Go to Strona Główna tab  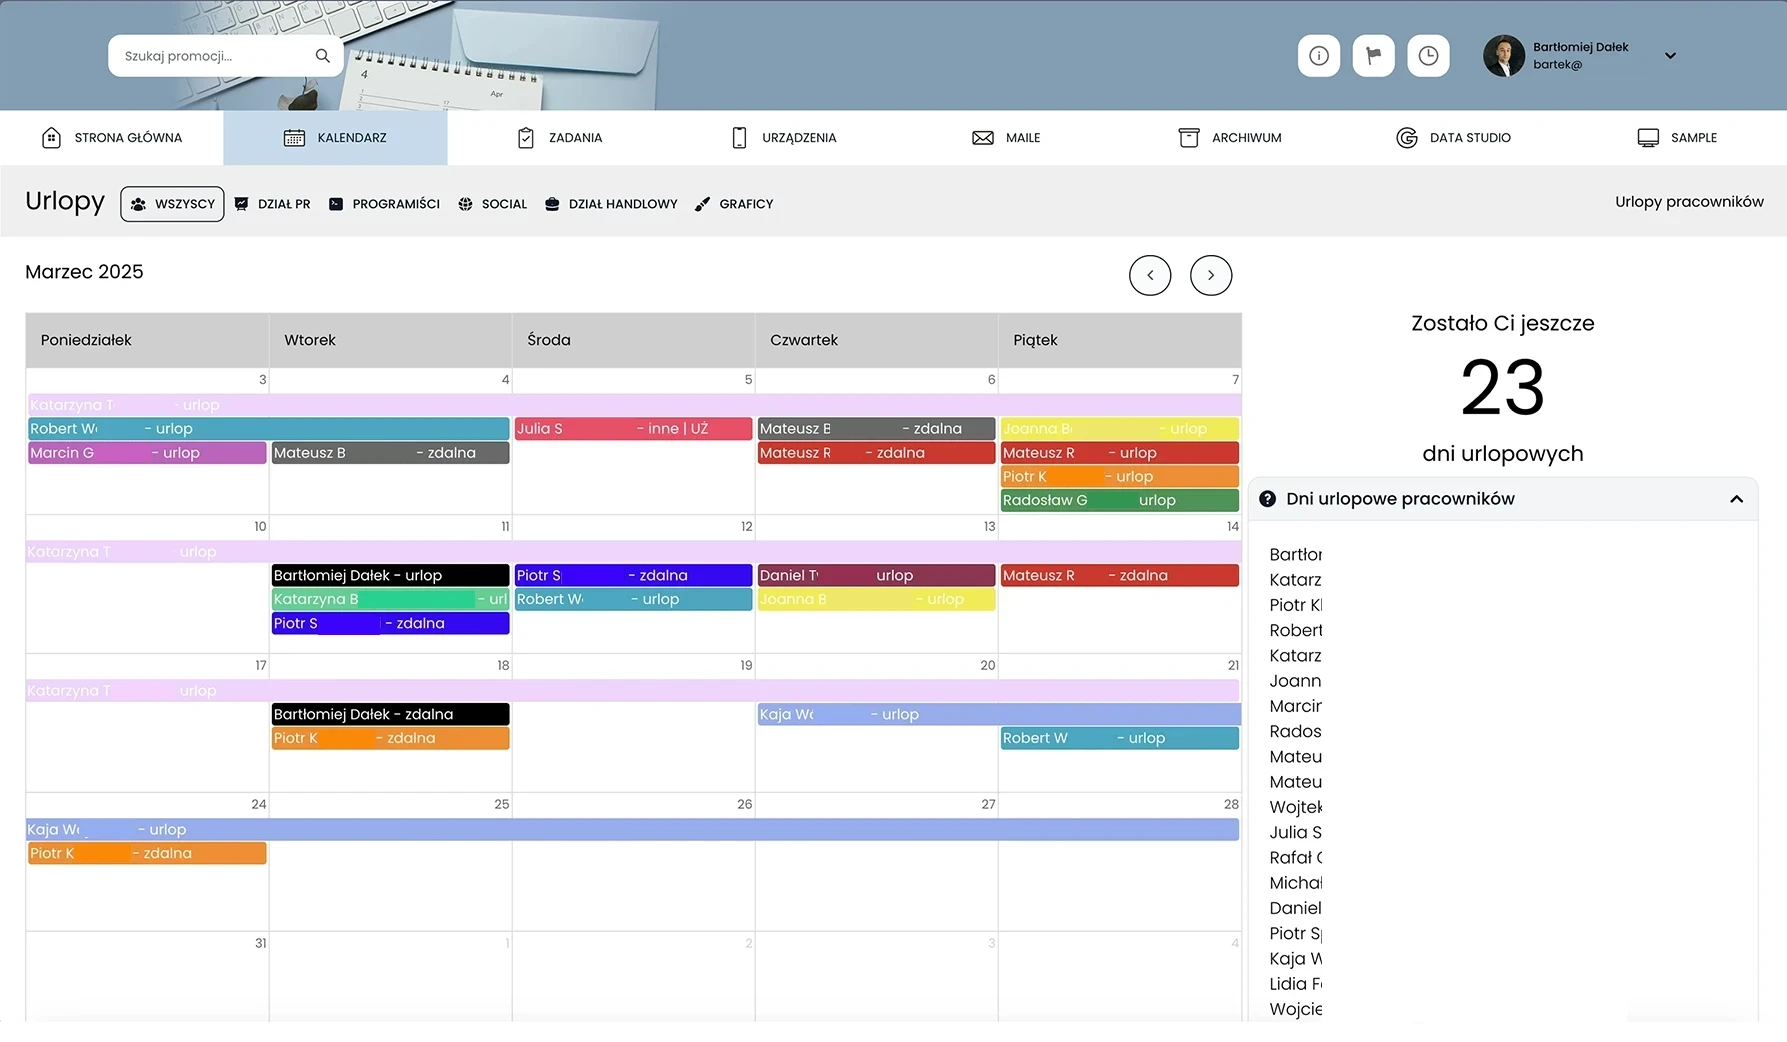click(x=112, y=138)
